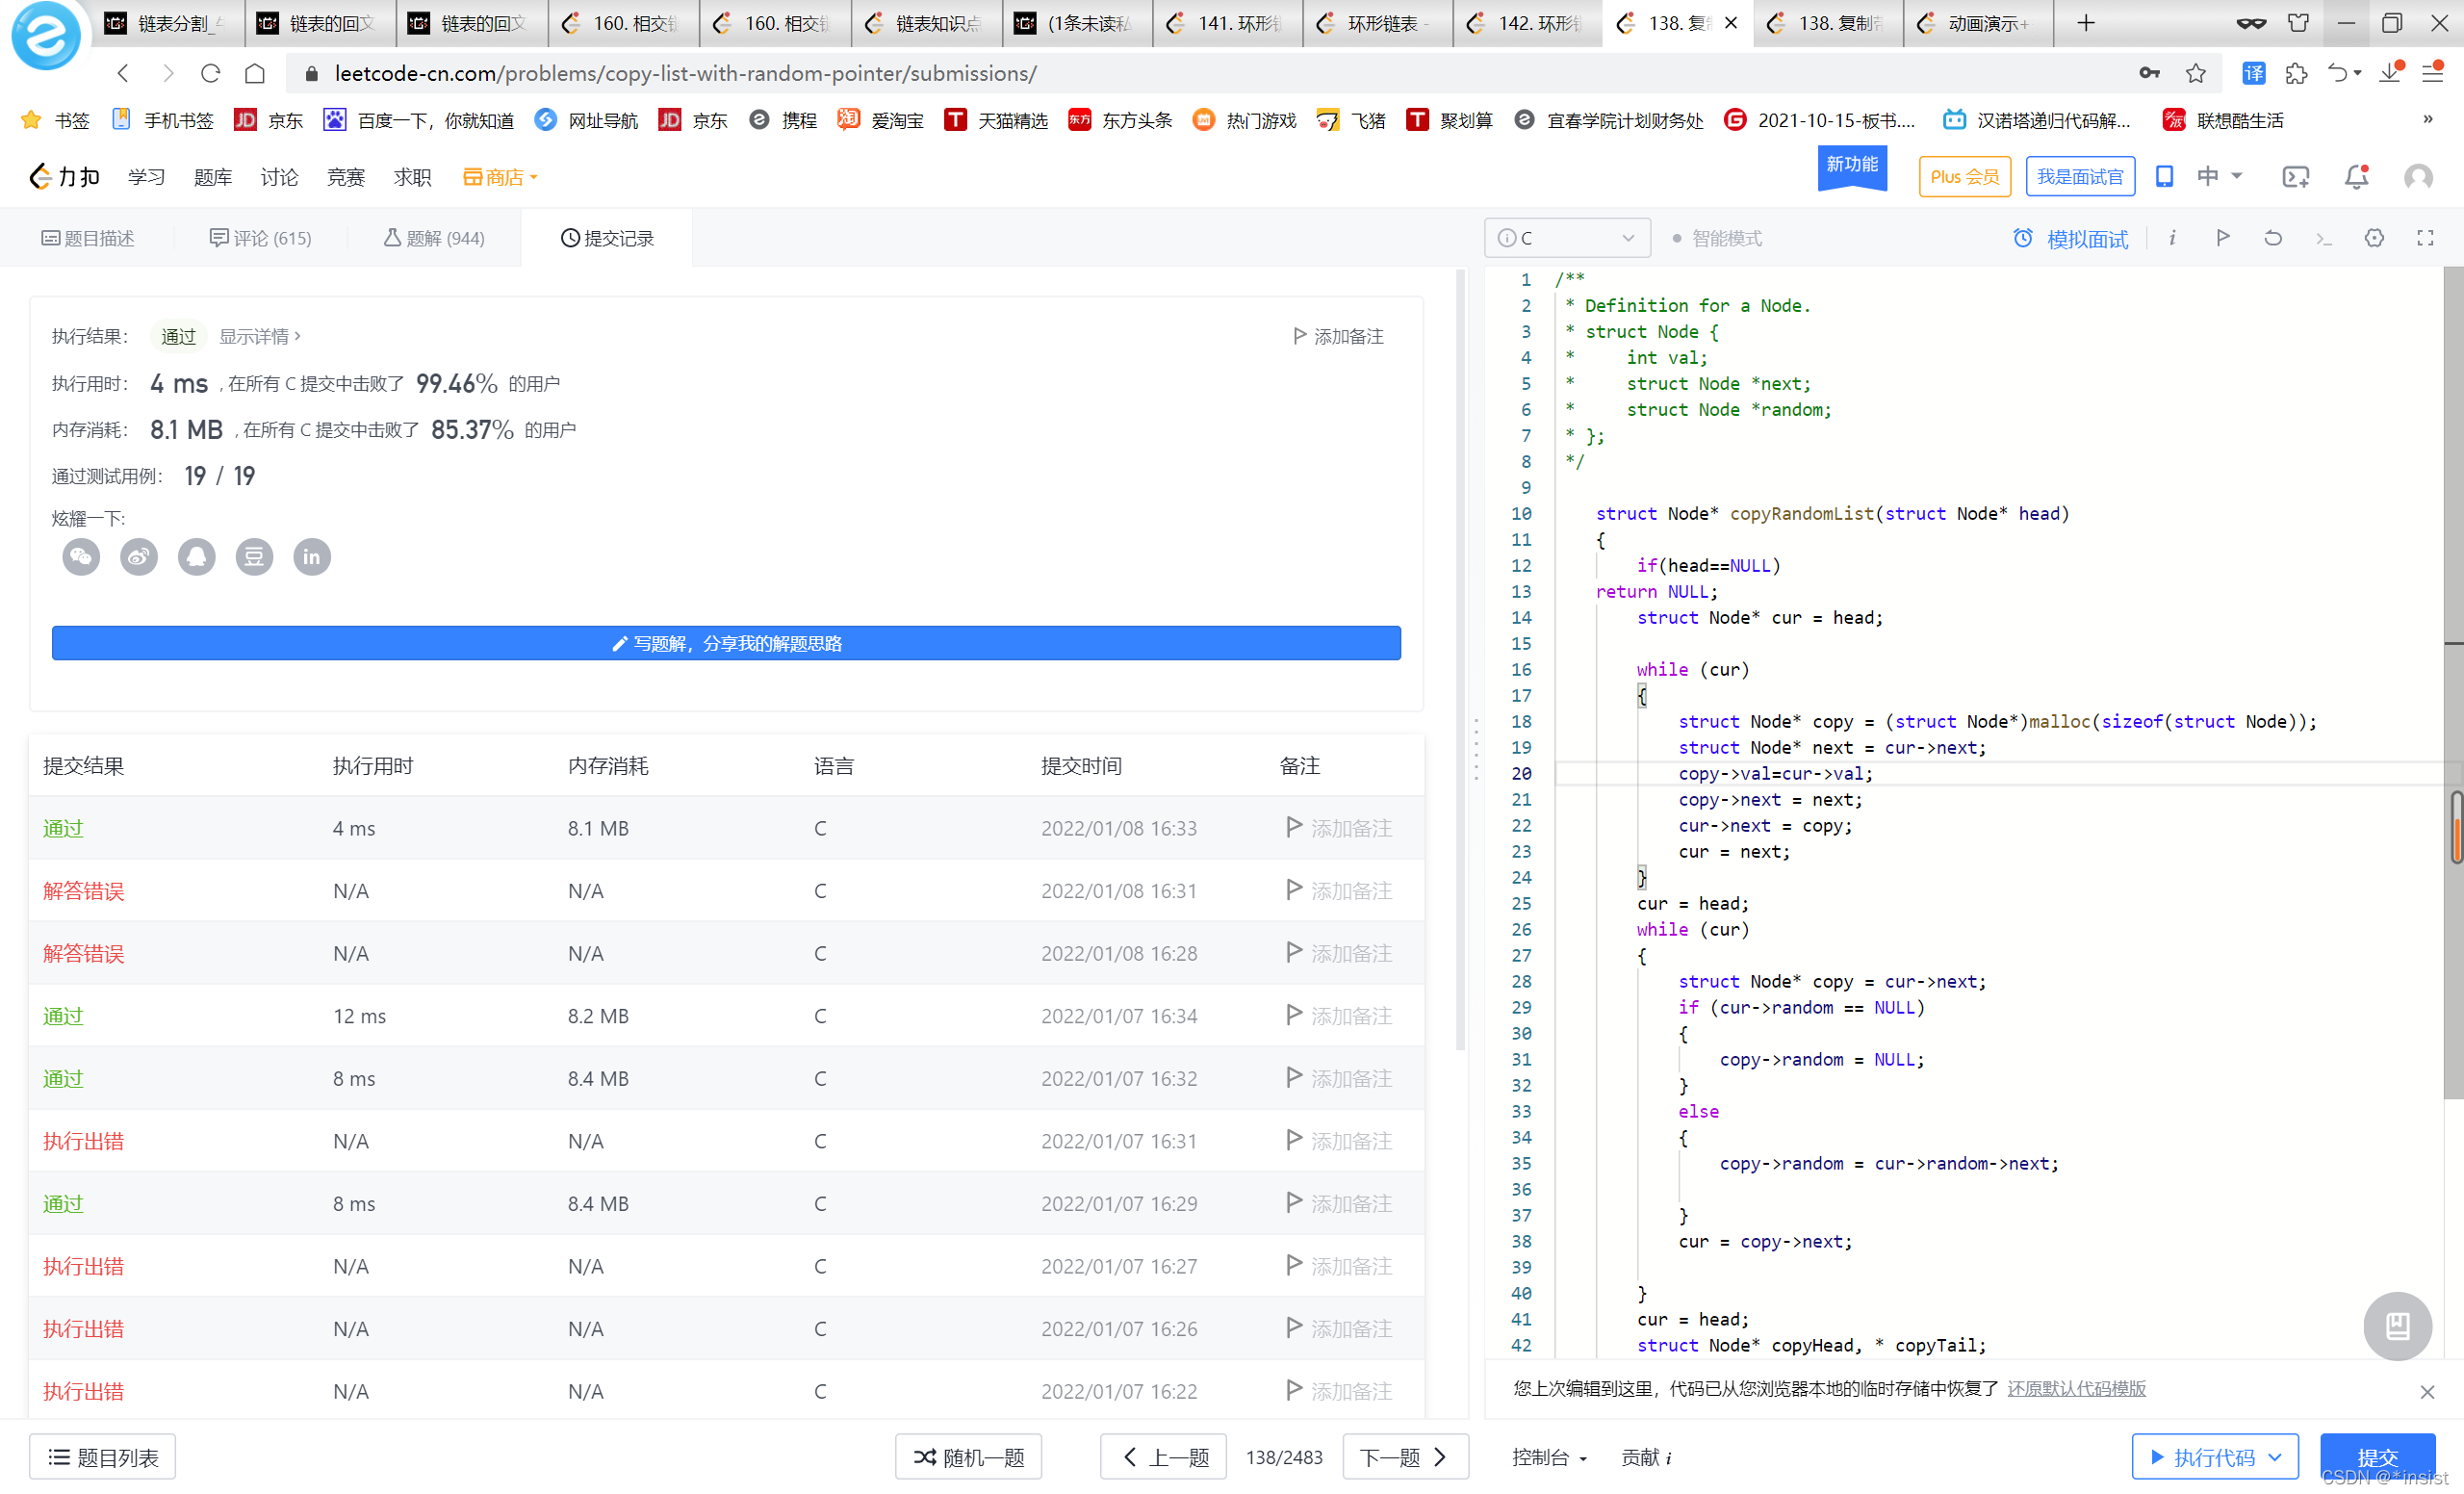Expand the language 中 dropdown

[x=2220, y=177]
